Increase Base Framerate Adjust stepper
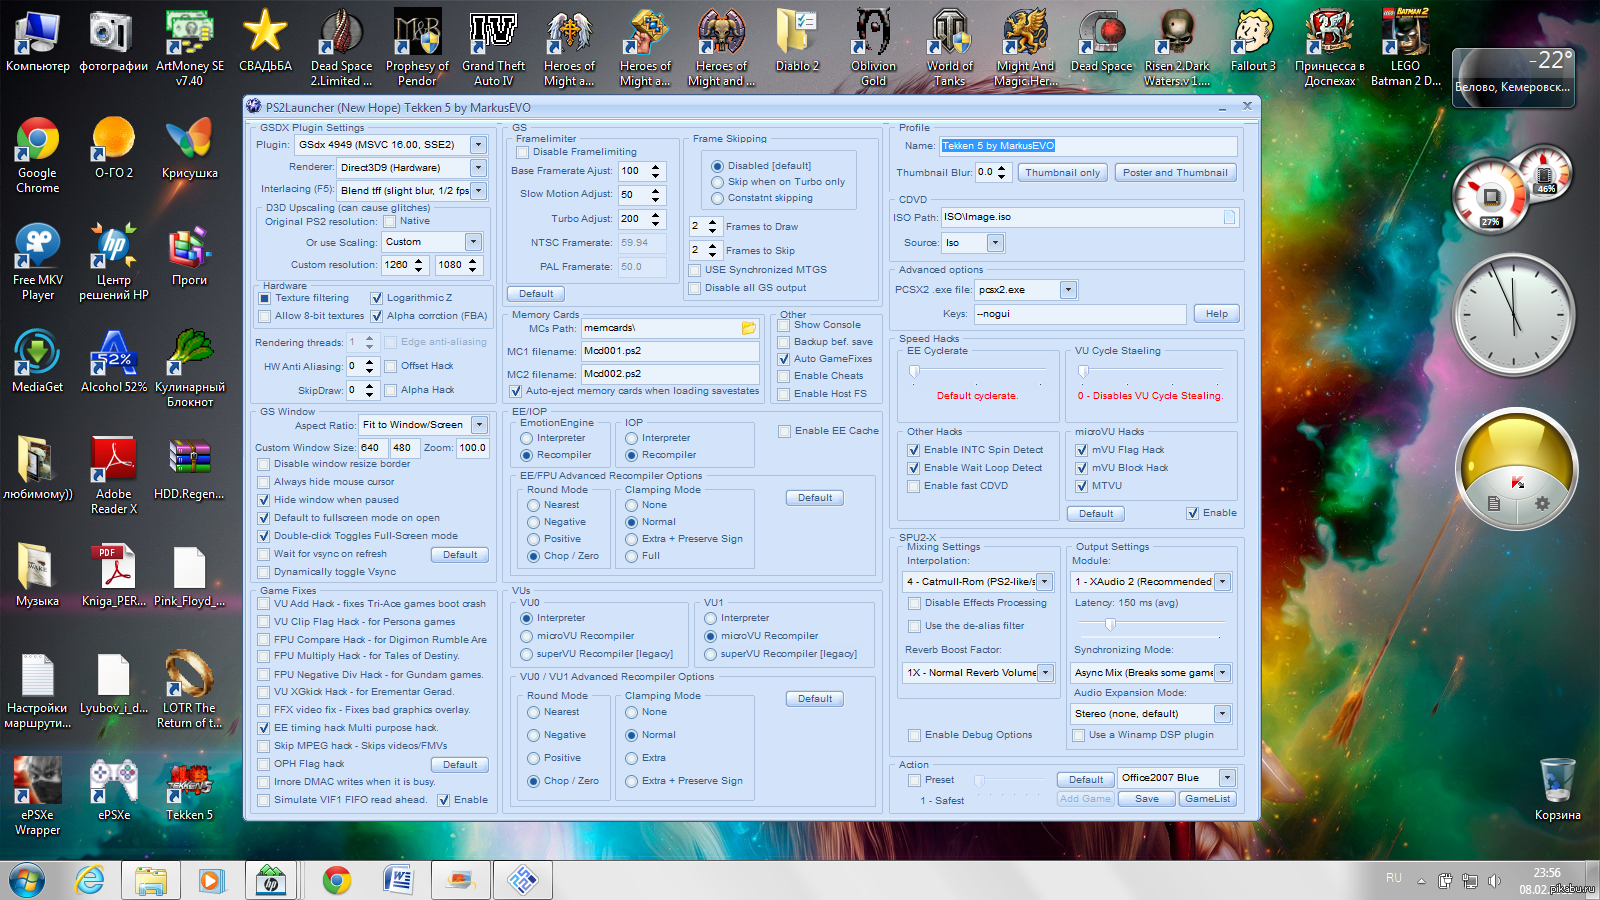The height and width of the screenshot is (900, 1600). (656, 167)
